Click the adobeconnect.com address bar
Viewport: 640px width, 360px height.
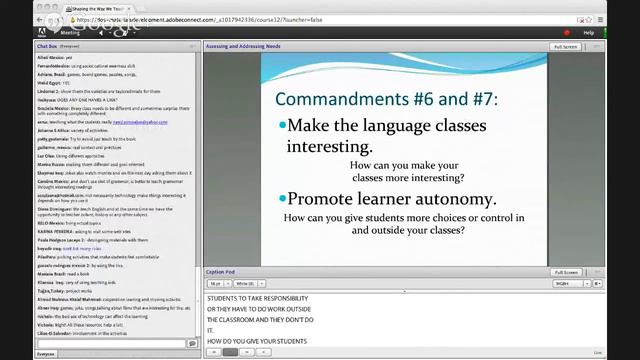(322, 20)
